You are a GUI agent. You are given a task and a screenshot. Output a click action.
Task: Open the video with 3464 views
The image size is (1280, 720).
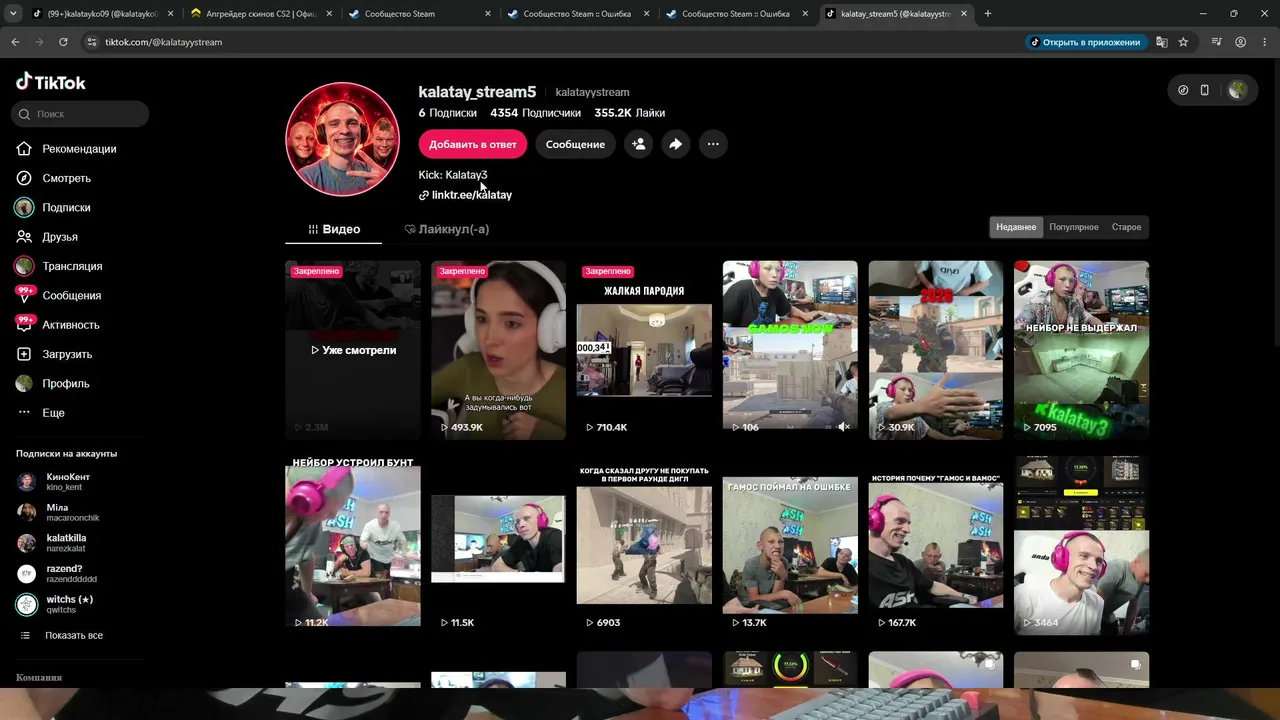1081,545
